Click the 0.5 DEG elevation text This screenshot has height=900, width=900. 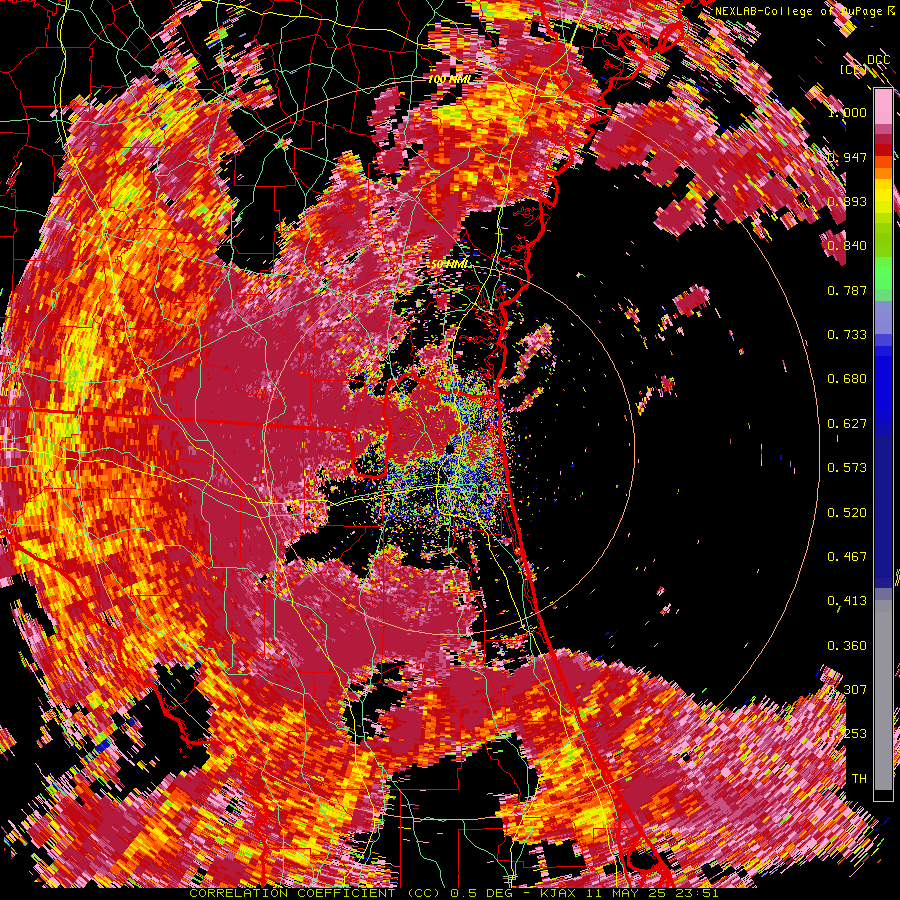click(x=481, y=893)
